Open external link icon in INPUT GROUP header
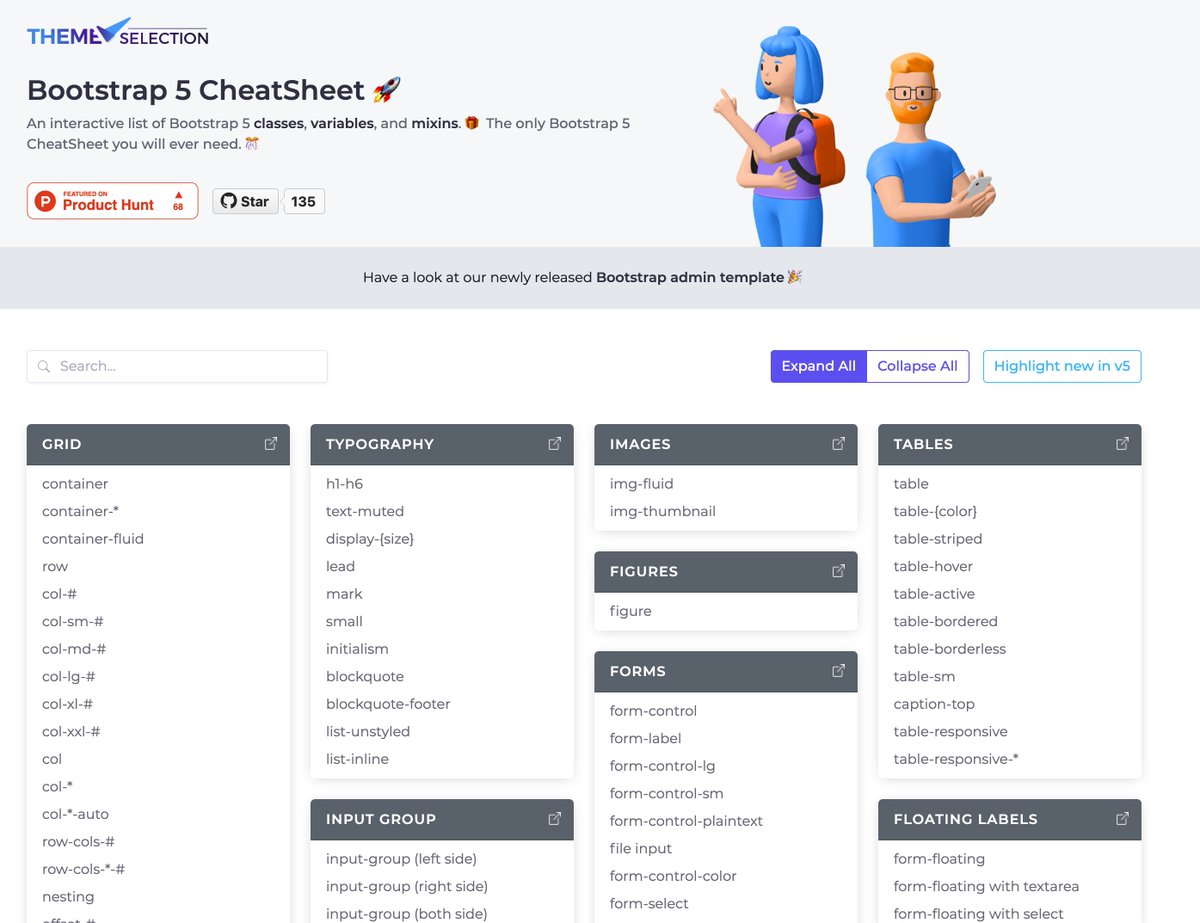Viewport: 1200px width, 923px height. pos(555,818)
